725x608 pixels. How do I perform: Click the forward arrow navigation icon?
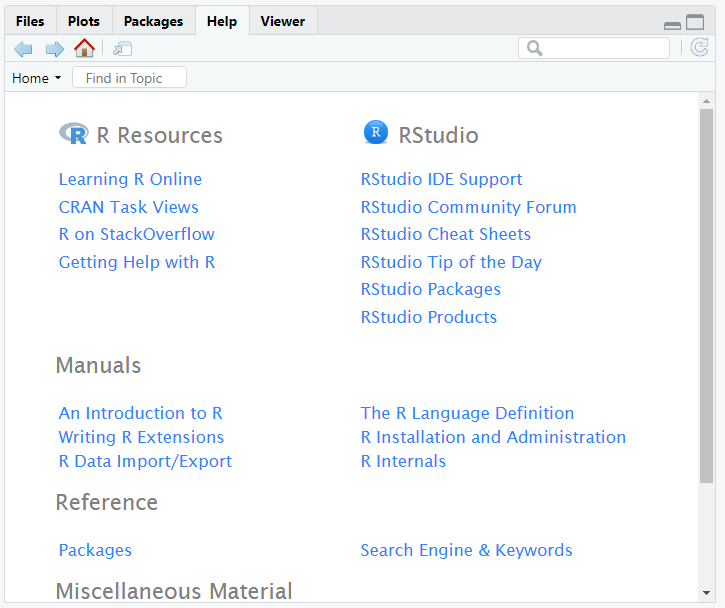pos(55,49)
